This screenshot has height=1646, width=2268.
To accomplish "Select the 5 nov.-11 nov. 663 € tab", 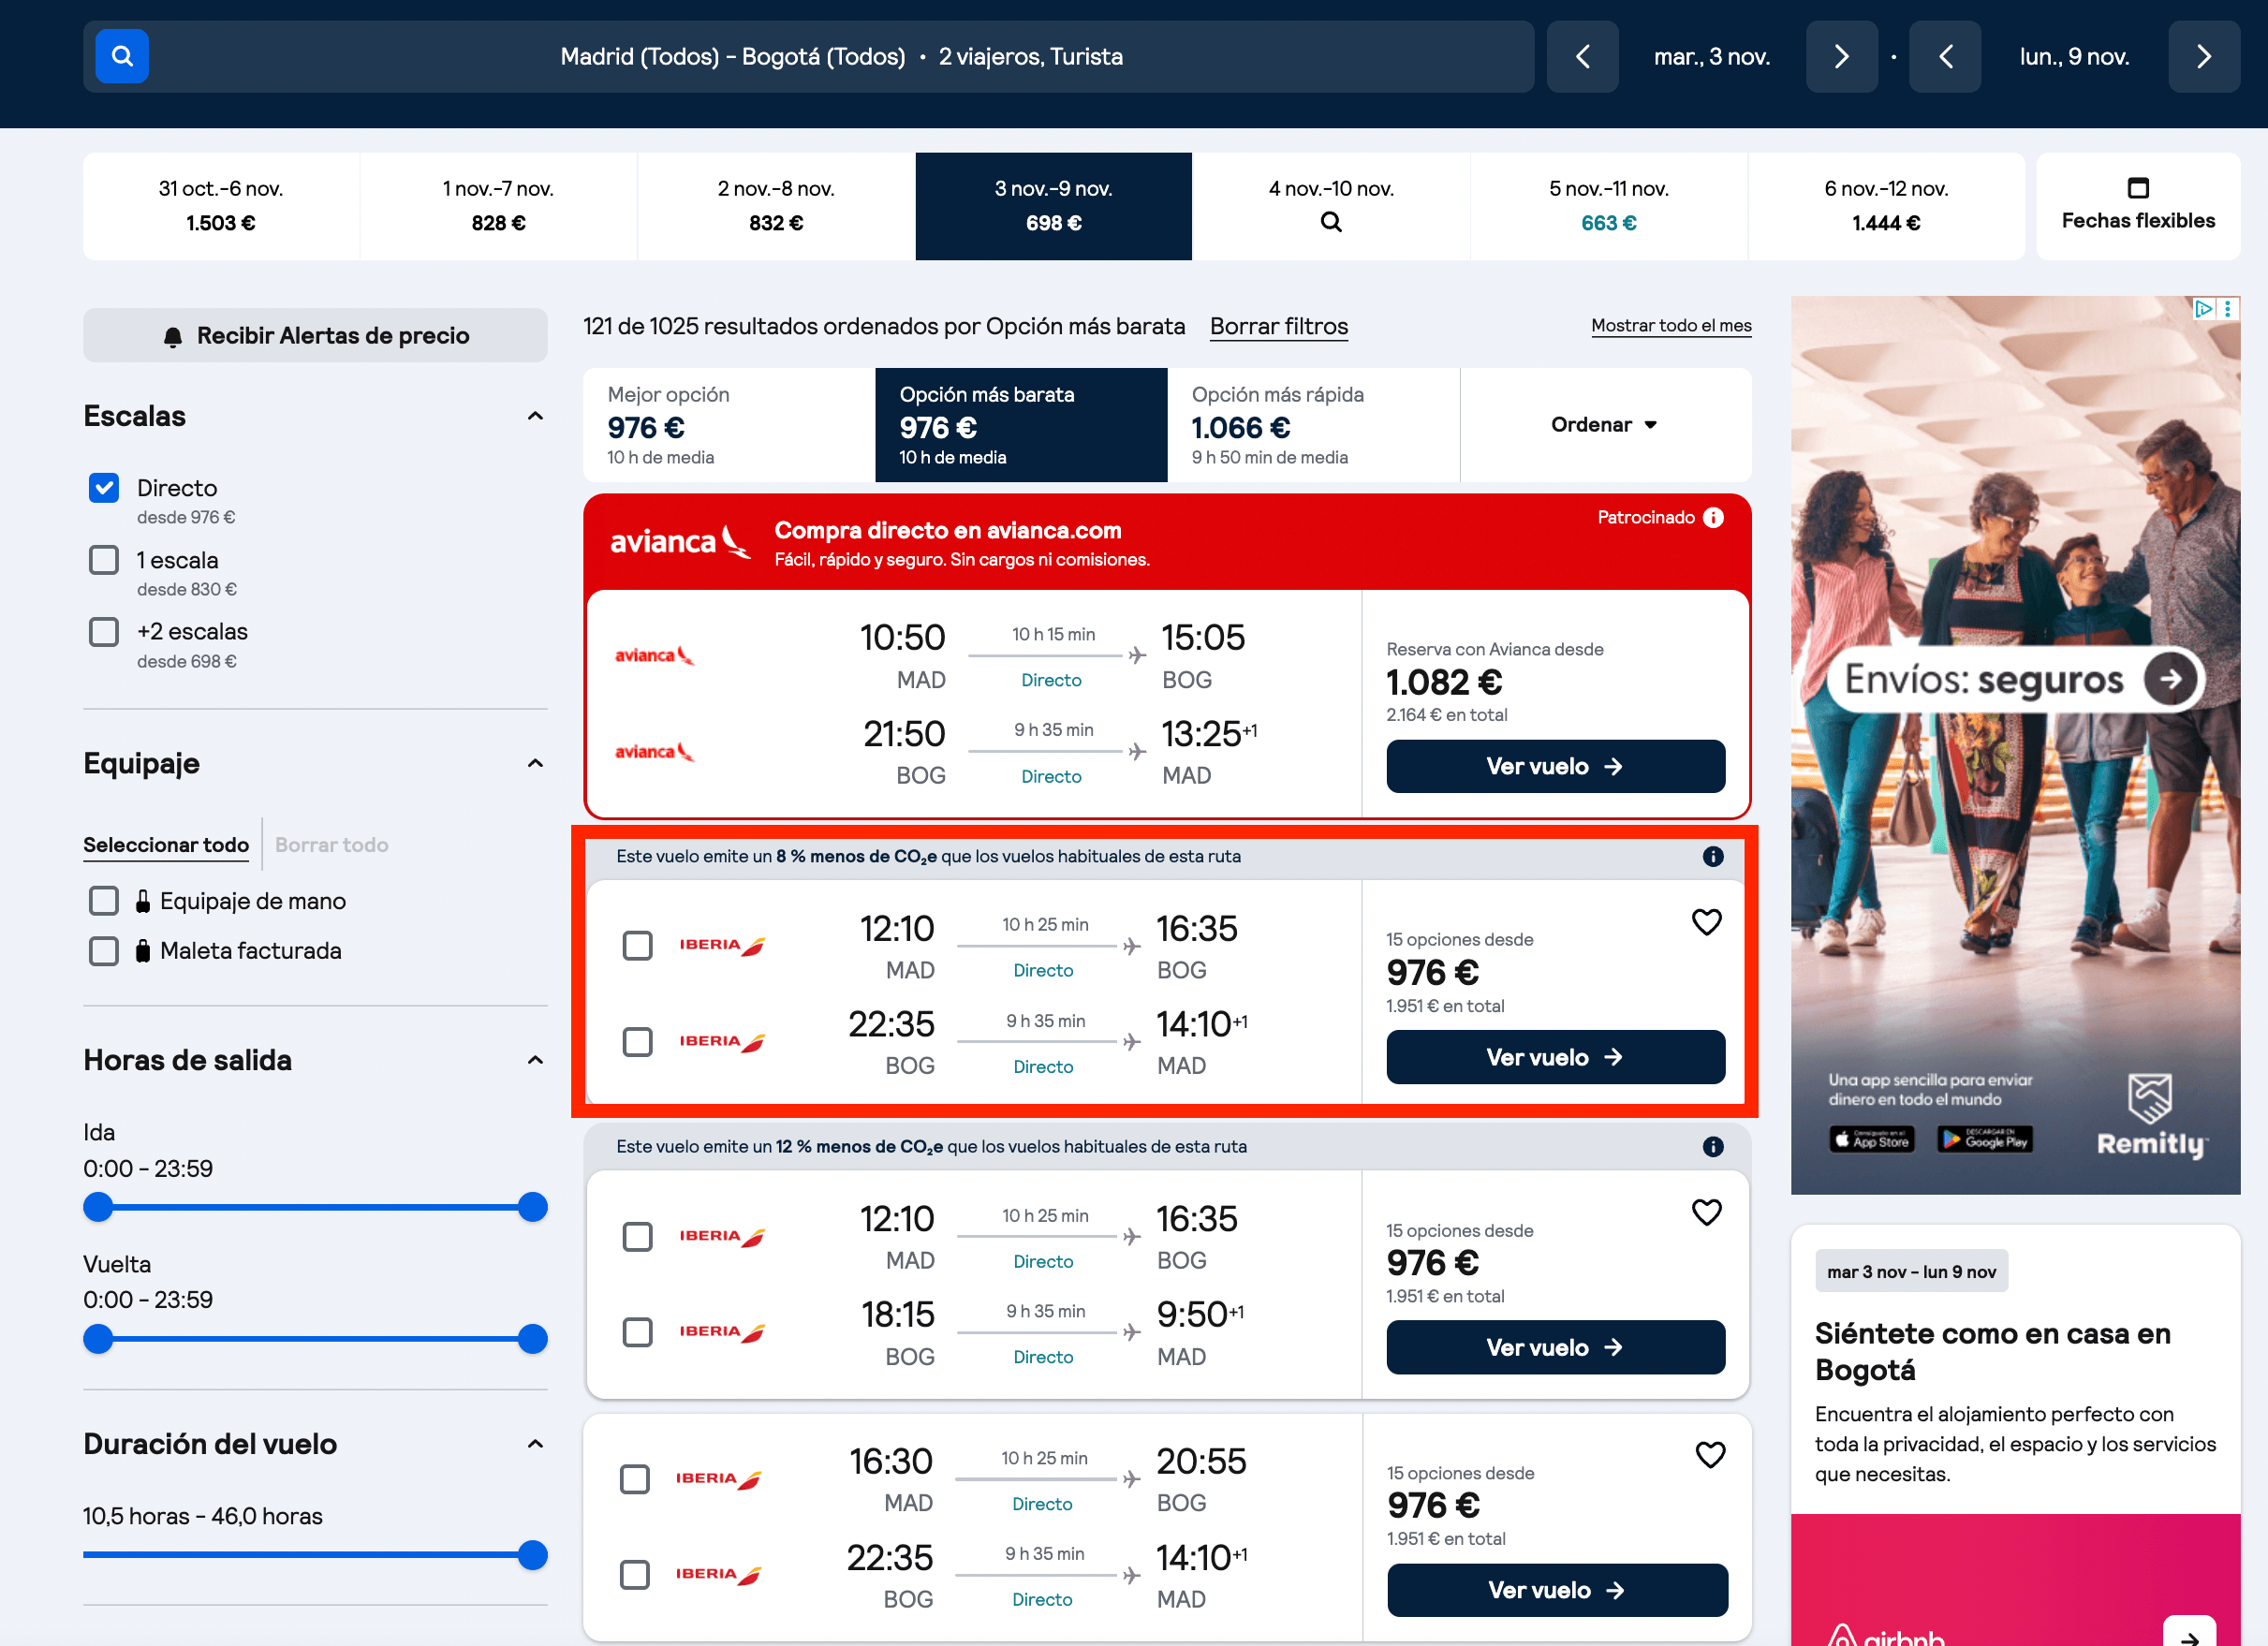I will 1609,206.
